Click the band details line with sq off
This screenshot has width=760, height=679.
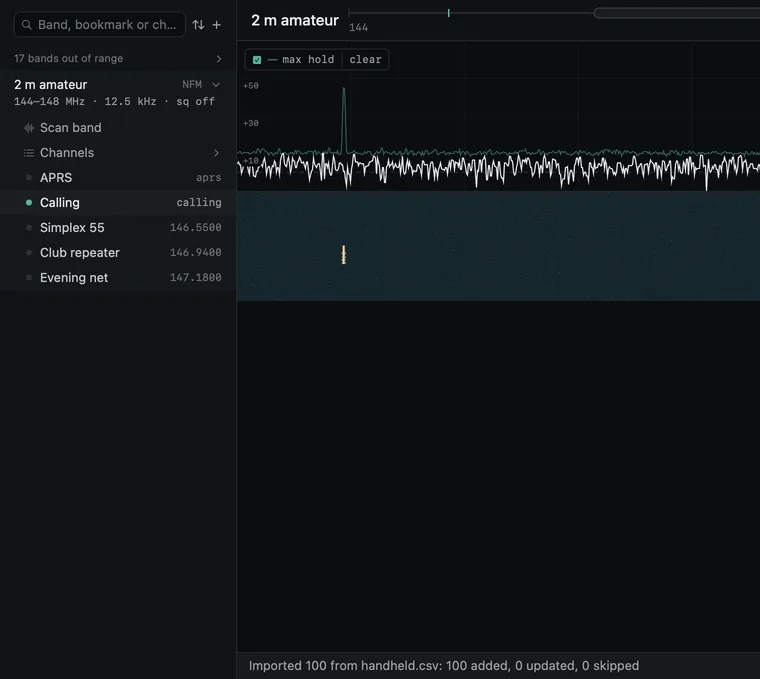point(114,101)
